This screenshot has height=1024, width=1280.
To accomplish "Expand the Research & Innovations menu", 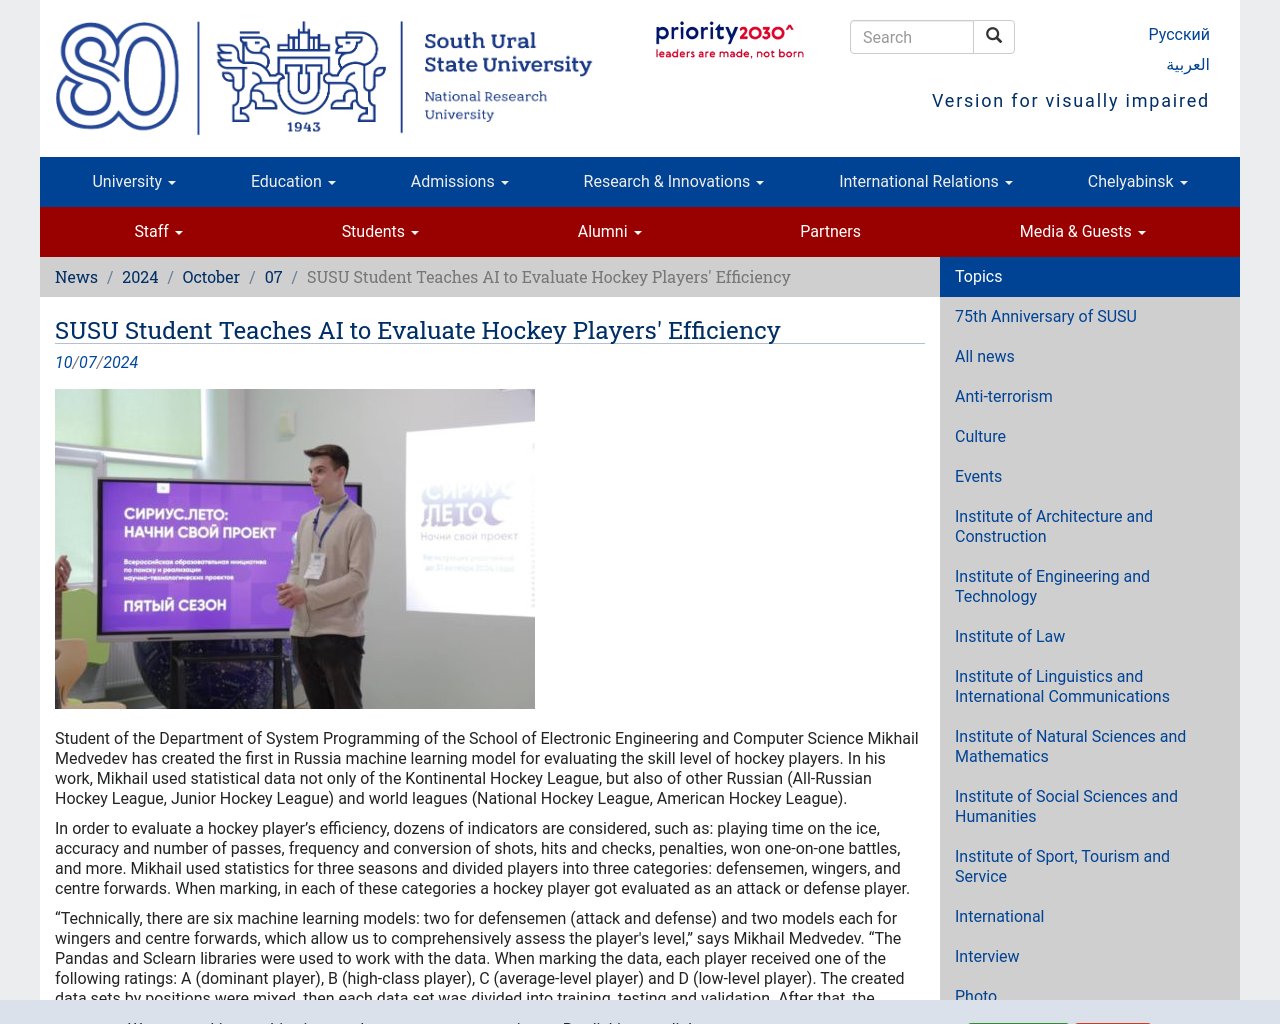I will click(674, 182).
